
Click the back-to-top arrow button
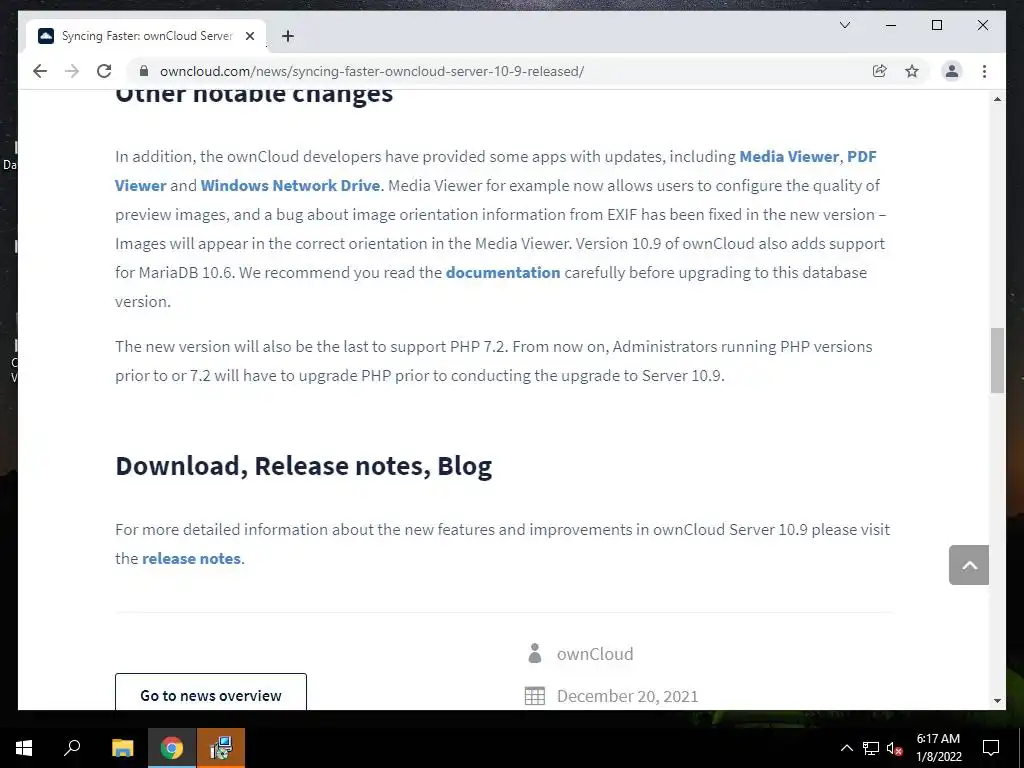968,565
